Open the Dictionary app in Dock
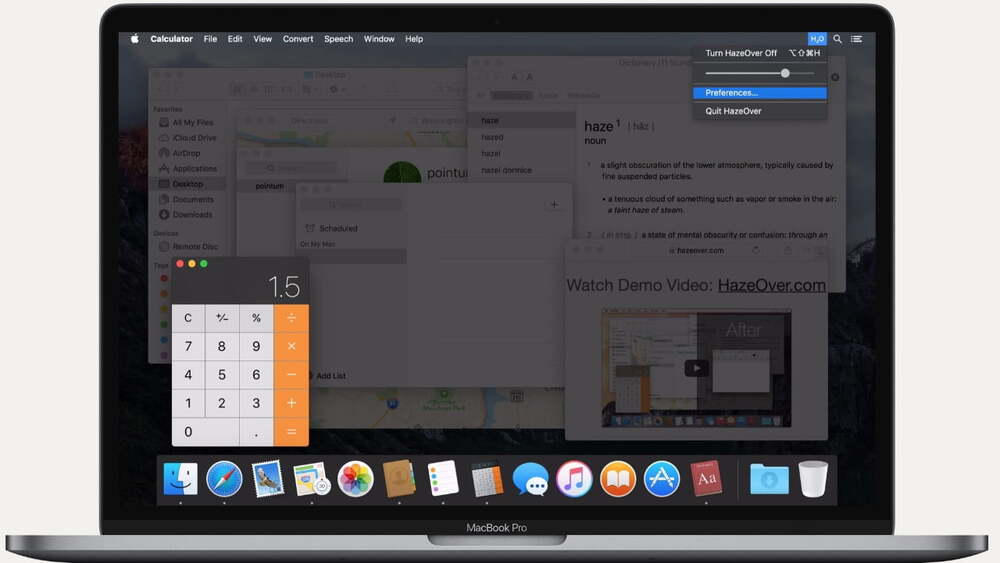The width and height of the screenshot is (1000, 563). (706, 479)
